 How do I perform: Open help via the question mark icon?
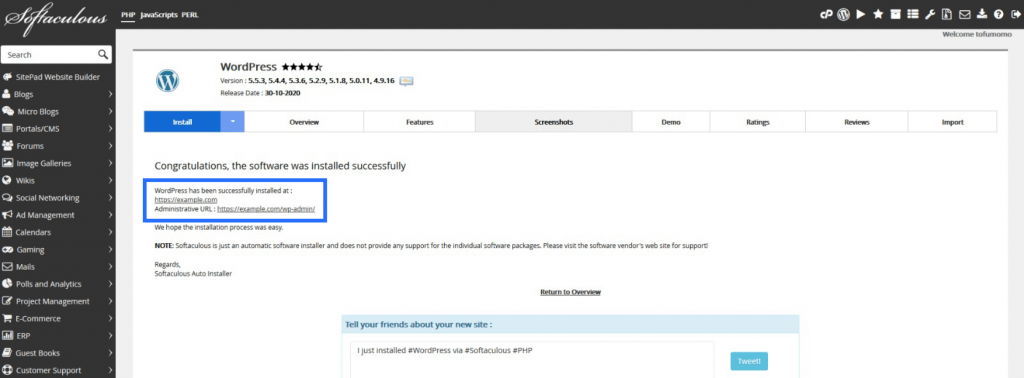pyautogui.click(x=999, y=14)
